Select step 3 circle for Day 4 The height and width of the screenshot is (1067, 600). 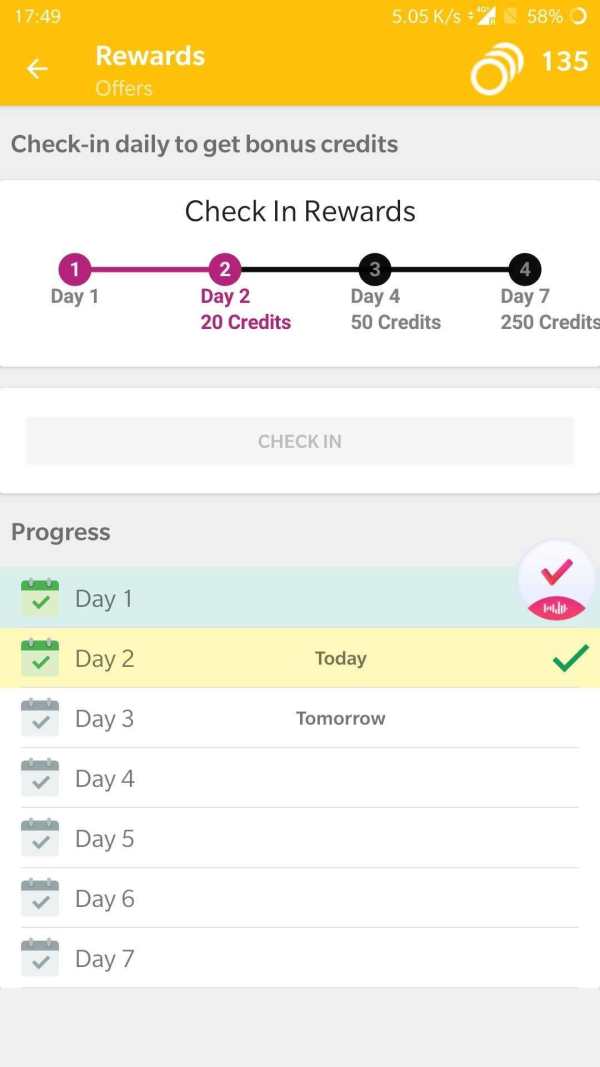(x=375, y=269)
